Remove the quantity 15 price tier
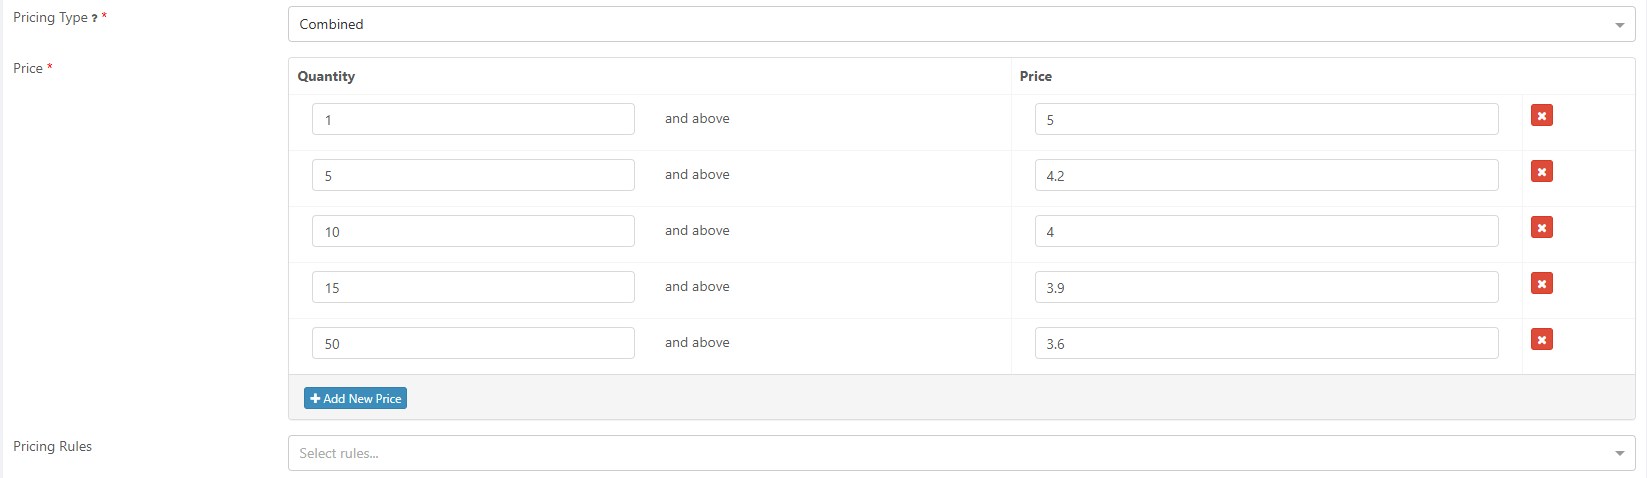 (1541, 284)
